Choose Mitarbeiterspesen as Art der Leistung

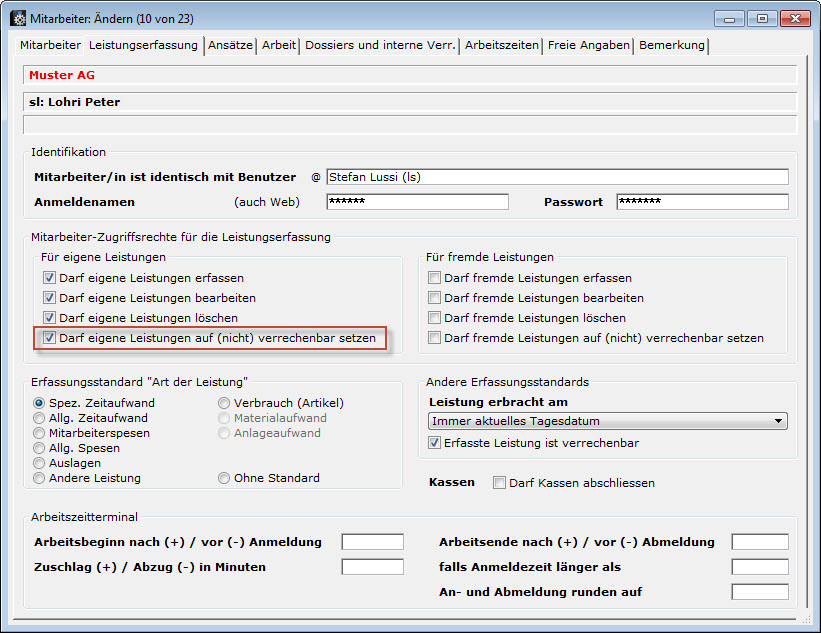[x=40, y=433]
